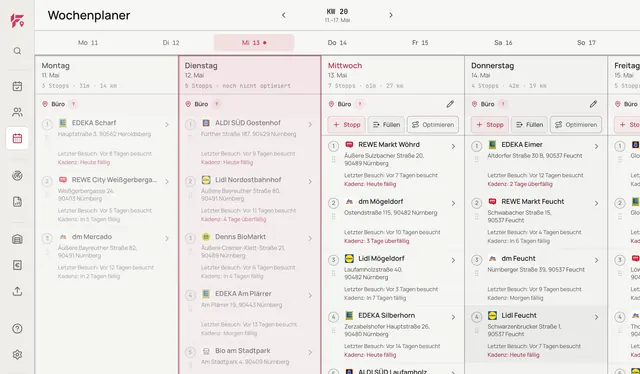Open search from the sidebar magnifier icon

pos(17,51)
